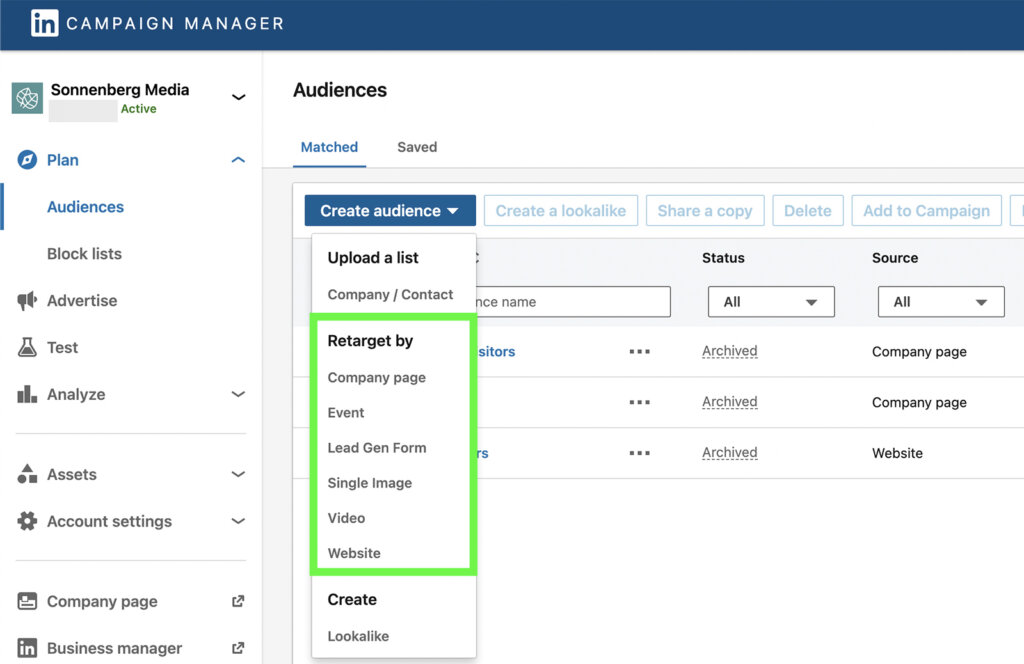Viewport: 1024px width, 664px height.
Task: Collapse the Plan section in sidebar
Action: point(238,160)
